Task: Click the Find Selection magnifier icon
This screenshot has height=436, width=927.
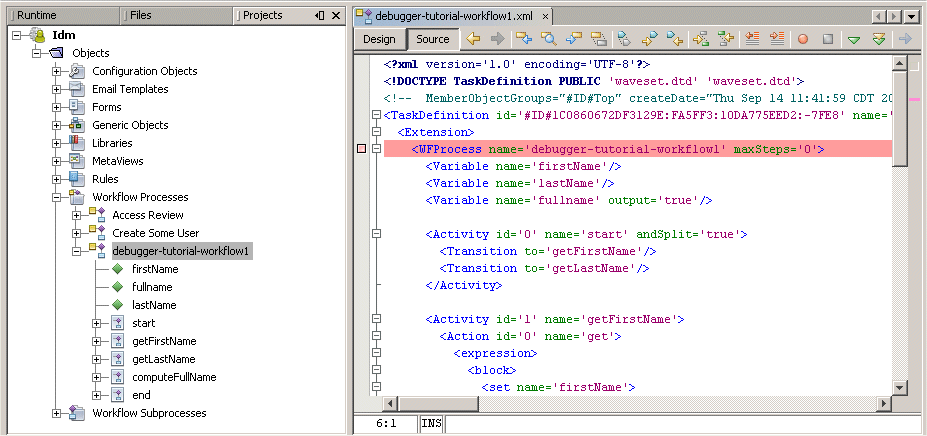Action: (x=549, y=39)
